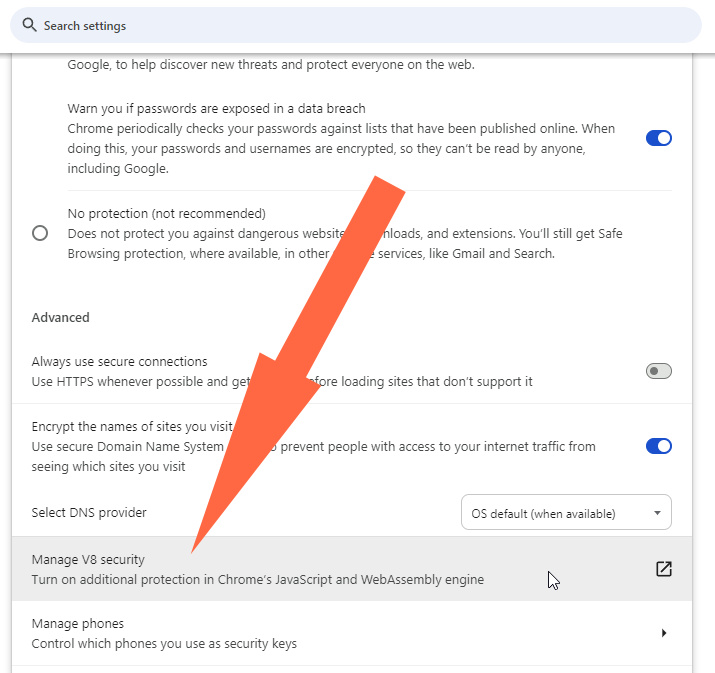The width and height of the screenshot is (715, 673).
Task: Click 'No protection (not recommended)' label
Action: tap(167, 213)
